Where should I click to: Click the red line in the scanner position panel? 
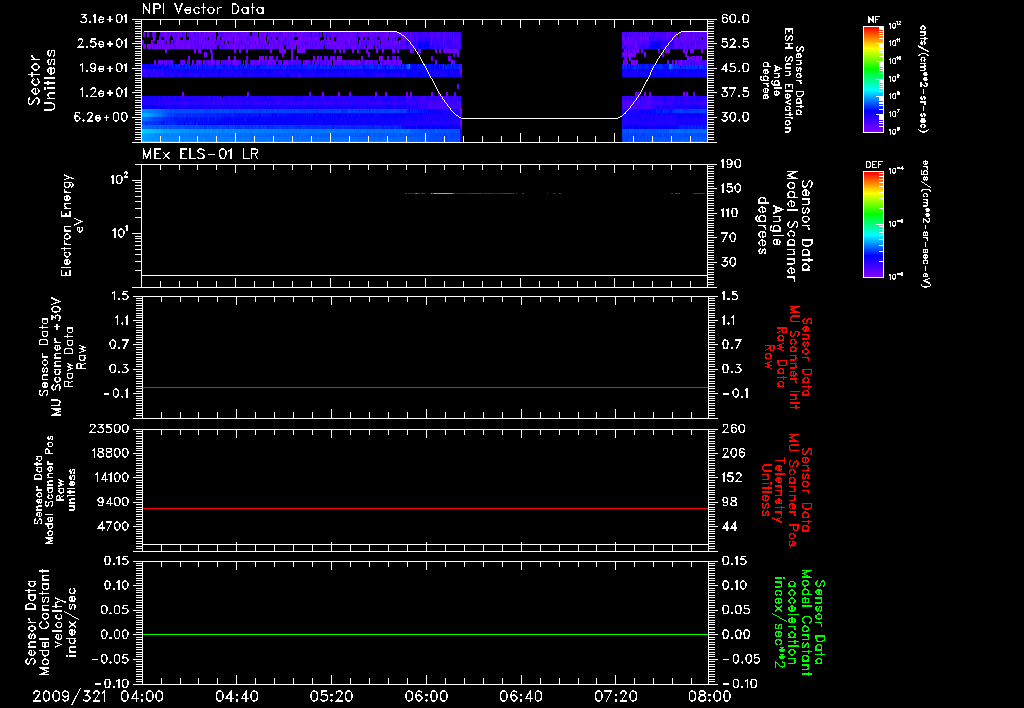(425, 508)
